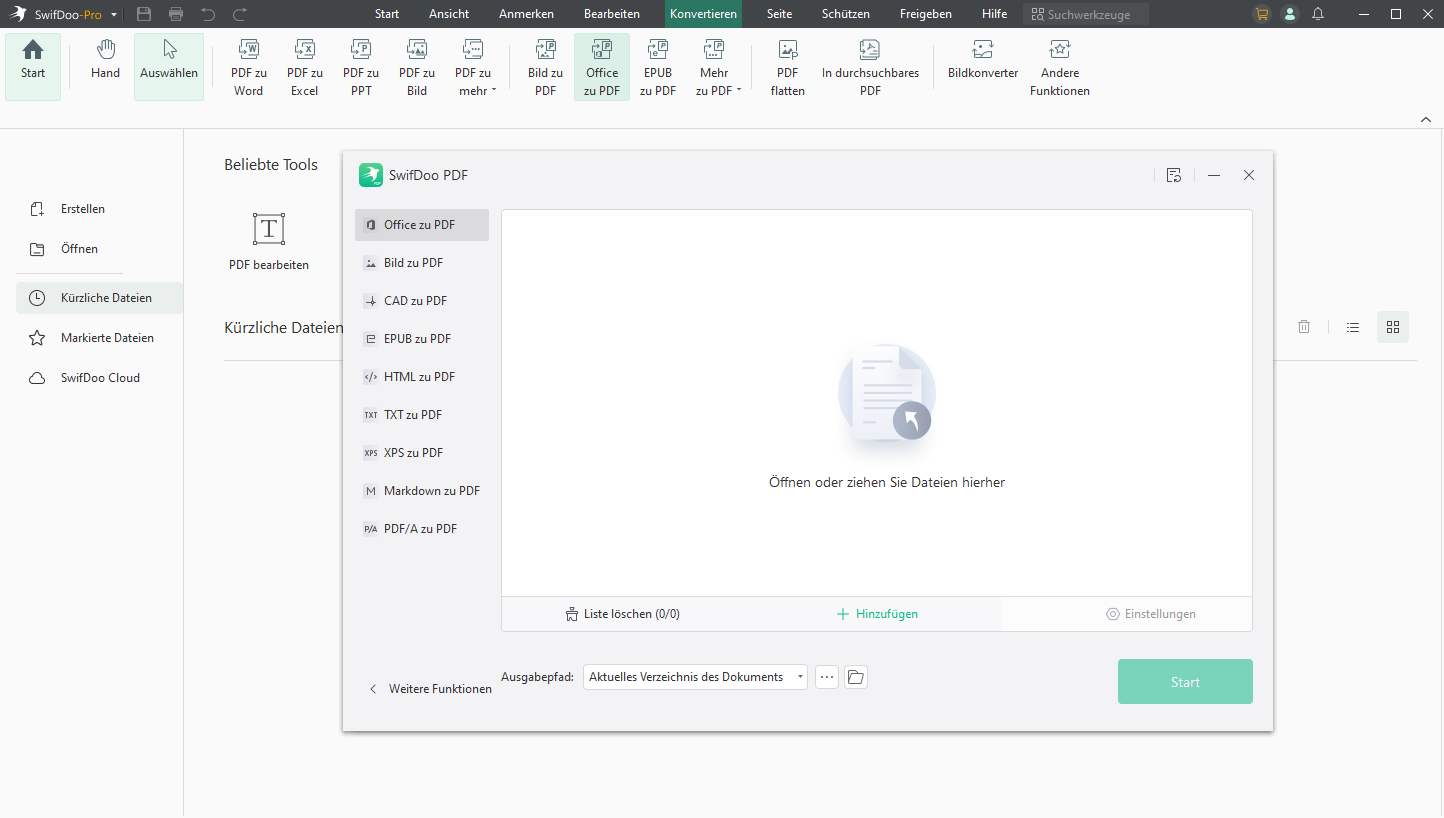Open Bild zu PDF ribbon tool
Image resolution: width=1444 pixels, height=818 pixels.
[x=545, y=67]
